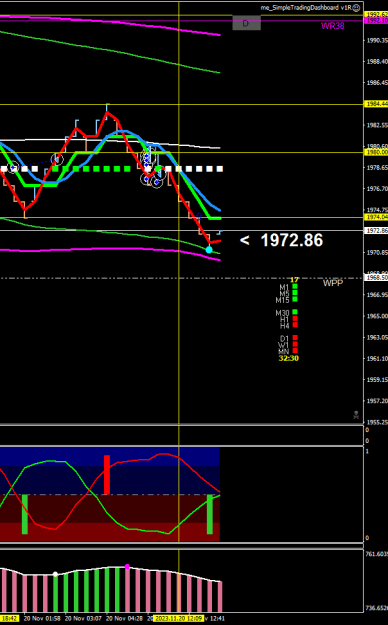This screenshot has width=388, height=625.
Task: Click the tall red bar in oscillator panel
Action: coord(106,475)
